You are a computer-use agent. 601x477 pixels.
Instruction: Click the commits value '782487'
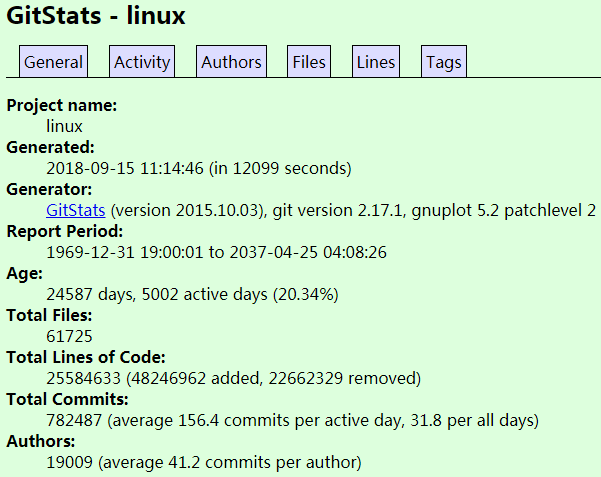click(x=74, y=420)
